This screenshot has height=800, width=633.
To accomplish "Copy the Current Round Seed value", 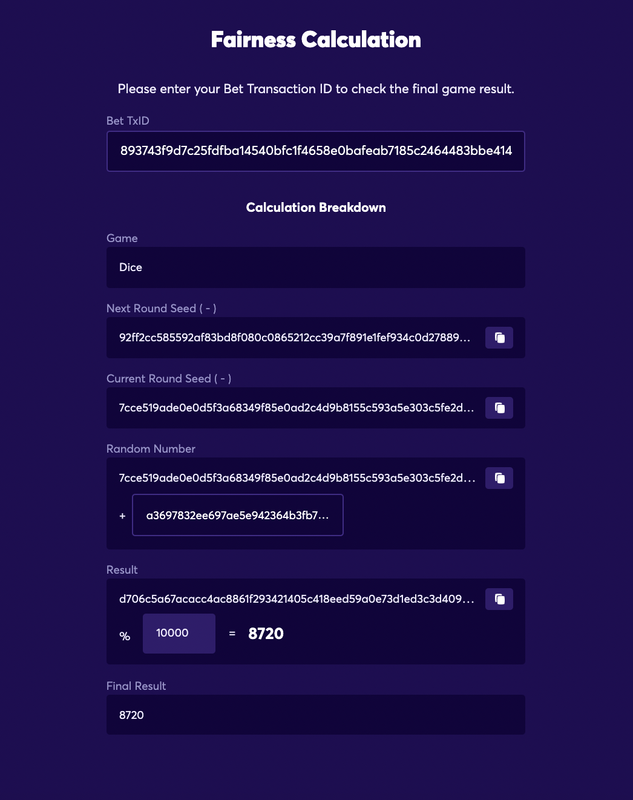I will click(x=499, y=408).
